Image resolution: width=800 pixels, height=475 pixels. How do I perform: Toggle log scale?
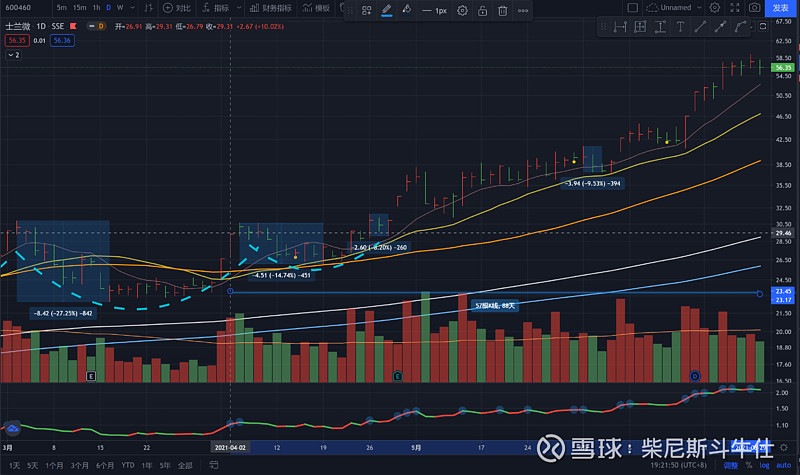coord(764,465)
